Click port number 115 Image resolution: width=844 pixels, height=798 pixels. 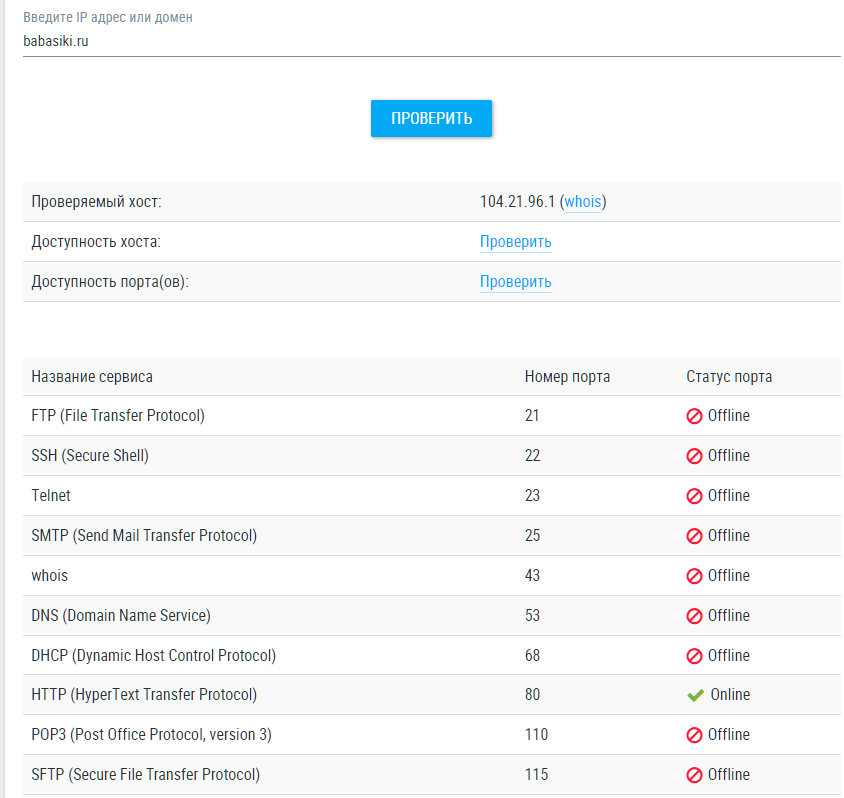tap(536, 774)
